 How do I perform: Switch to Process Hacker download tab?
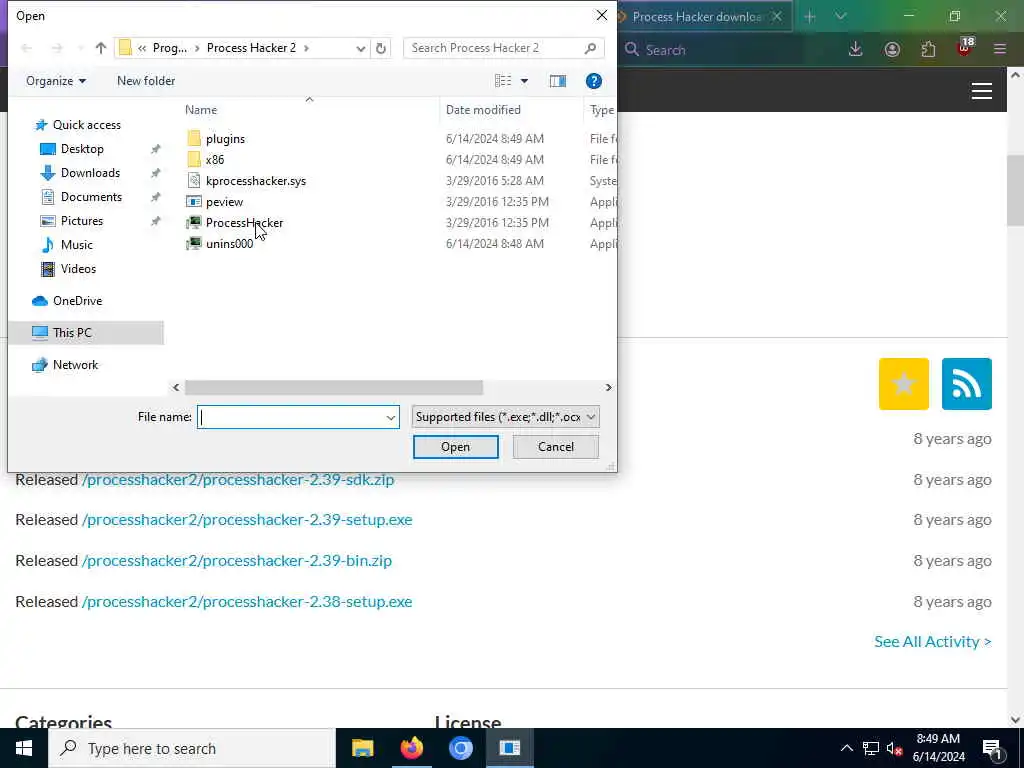696,16
